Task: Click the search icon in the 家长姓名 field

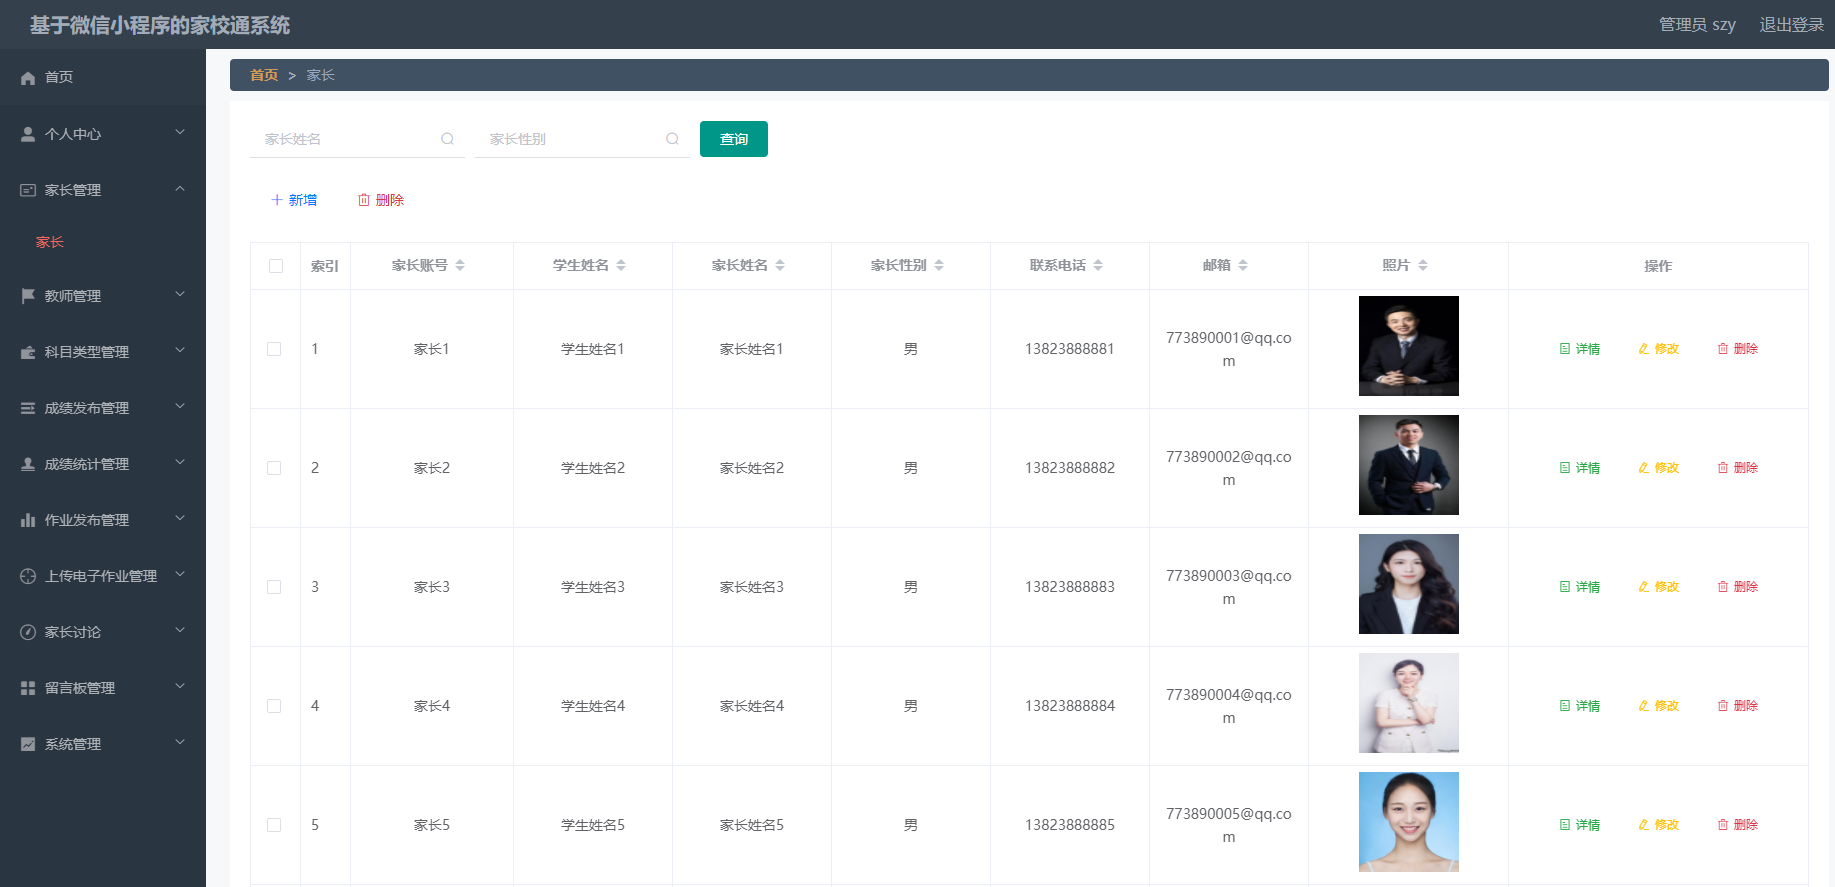Action: [x=447, y=139]
